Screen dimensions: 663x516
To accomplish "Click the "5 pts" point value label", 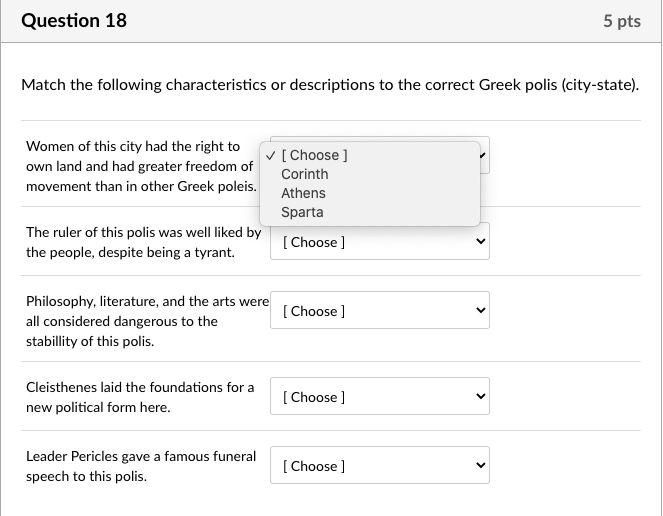I will (622, 21).
